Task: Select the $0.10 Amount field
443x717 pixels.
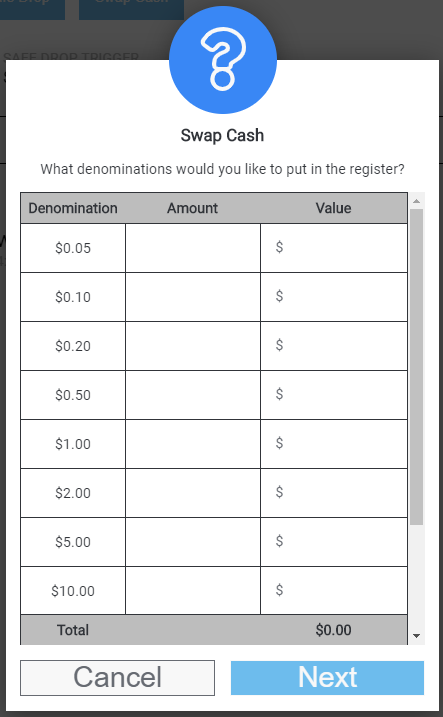Action: 193,297
